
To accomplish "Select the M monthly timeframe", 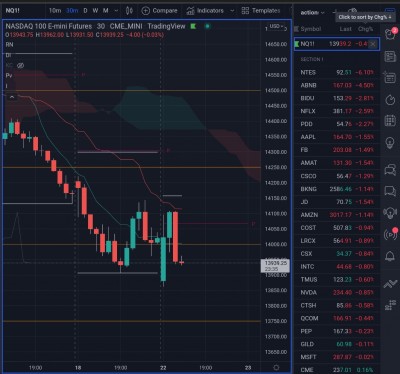I will tap(105, 11).
